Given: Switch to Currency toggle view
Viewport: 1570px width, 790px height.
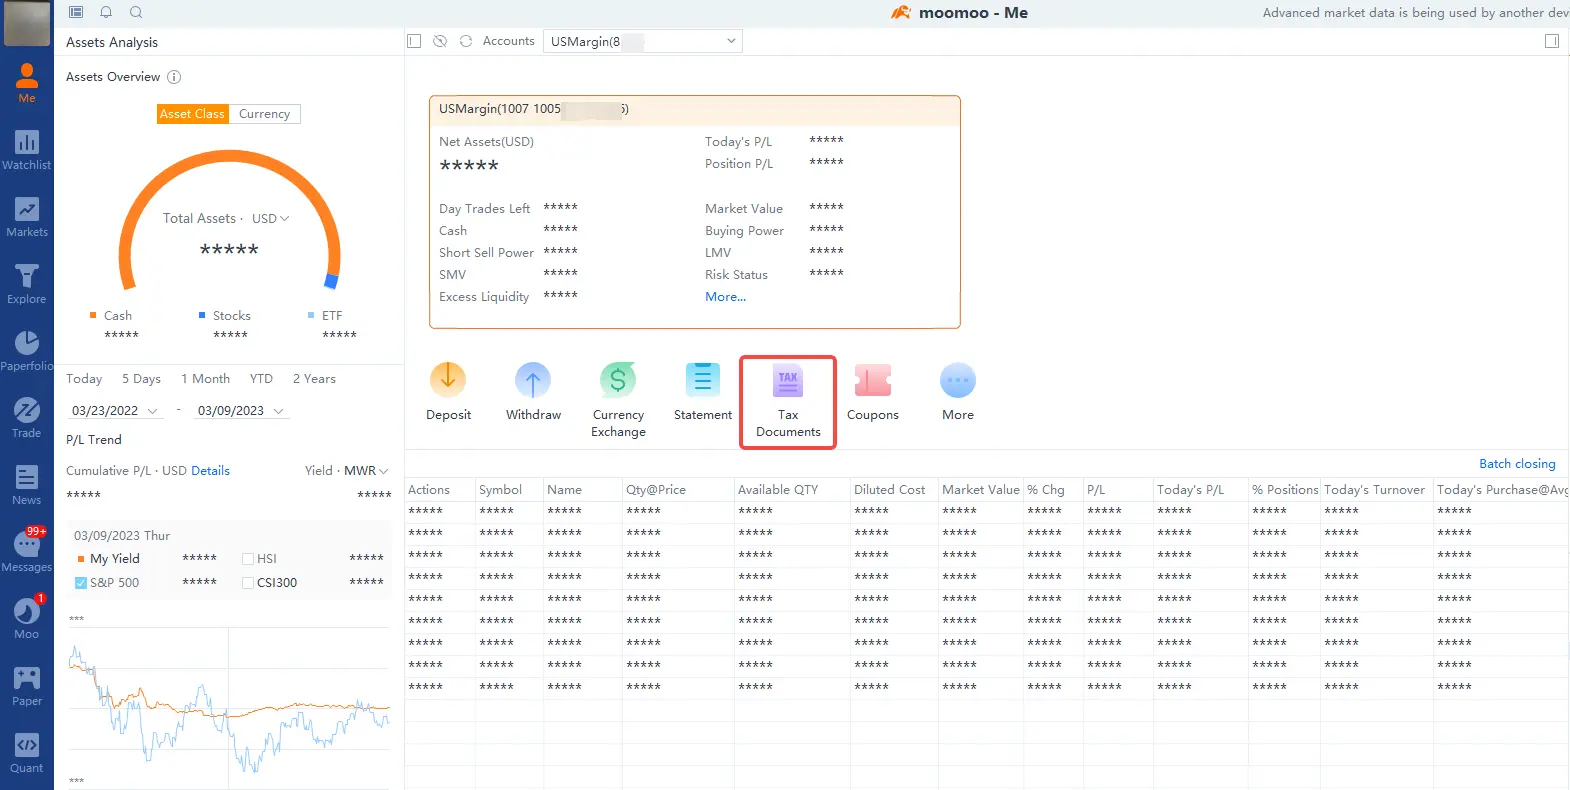Looking at the screenshot, I should (265, 114).
